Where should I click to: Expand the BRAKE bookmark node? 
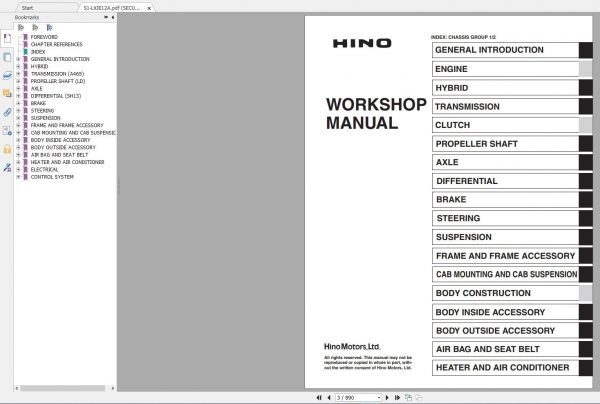18,103
